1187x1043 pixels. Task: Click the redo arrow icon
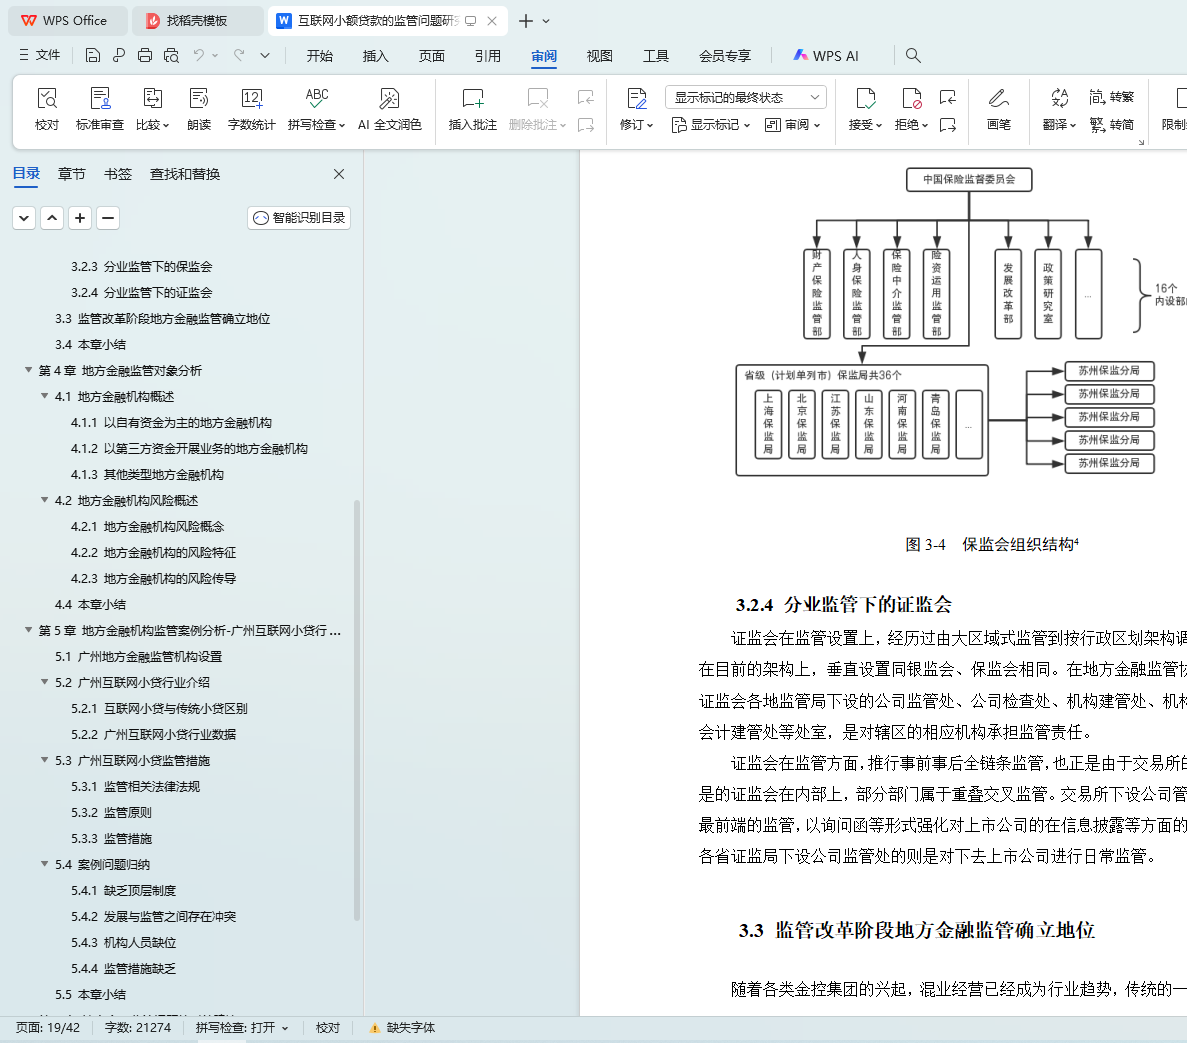tap(239, 55)
